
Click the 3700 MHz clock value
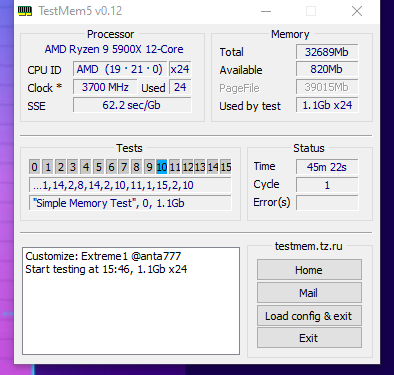pos(105,87)
